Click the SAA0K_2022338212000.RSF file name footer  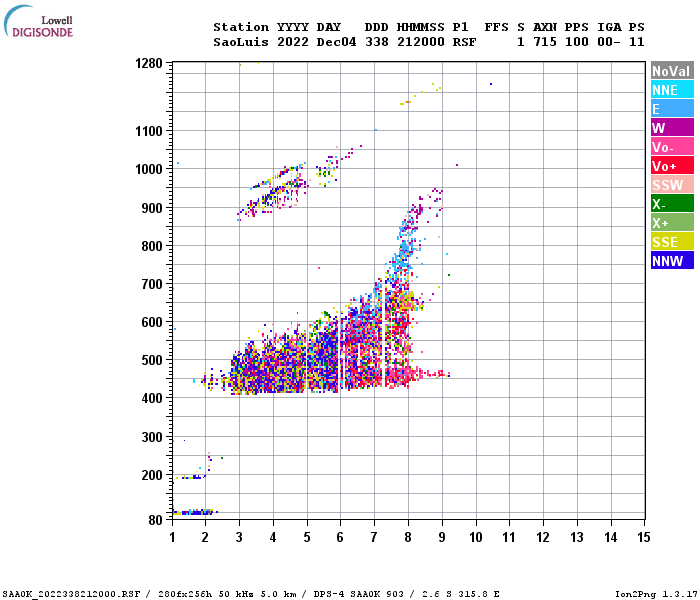pyautogui.click(x=71, y=594)
